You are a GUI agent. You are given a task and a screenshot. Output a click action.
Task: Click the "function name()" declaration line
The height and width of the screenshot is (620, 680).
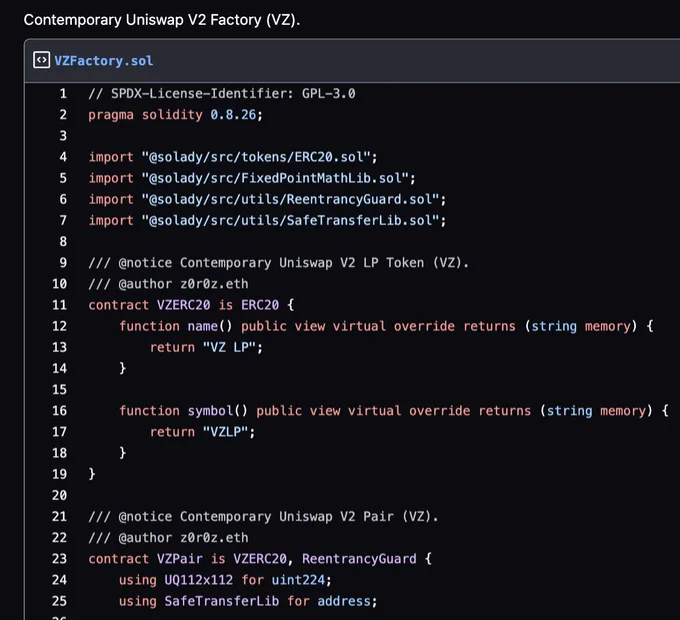386,326
